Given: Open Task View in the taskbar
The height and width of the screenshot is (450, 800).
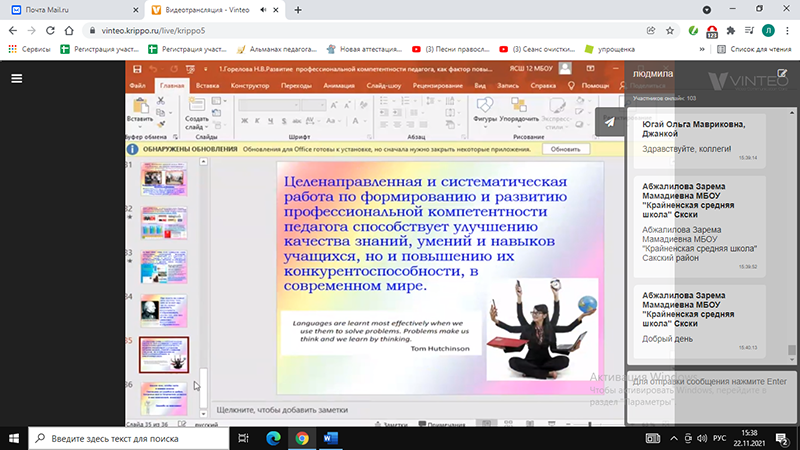Looking at the screenshot, I should pyautogui.click(x=243, y=438).
